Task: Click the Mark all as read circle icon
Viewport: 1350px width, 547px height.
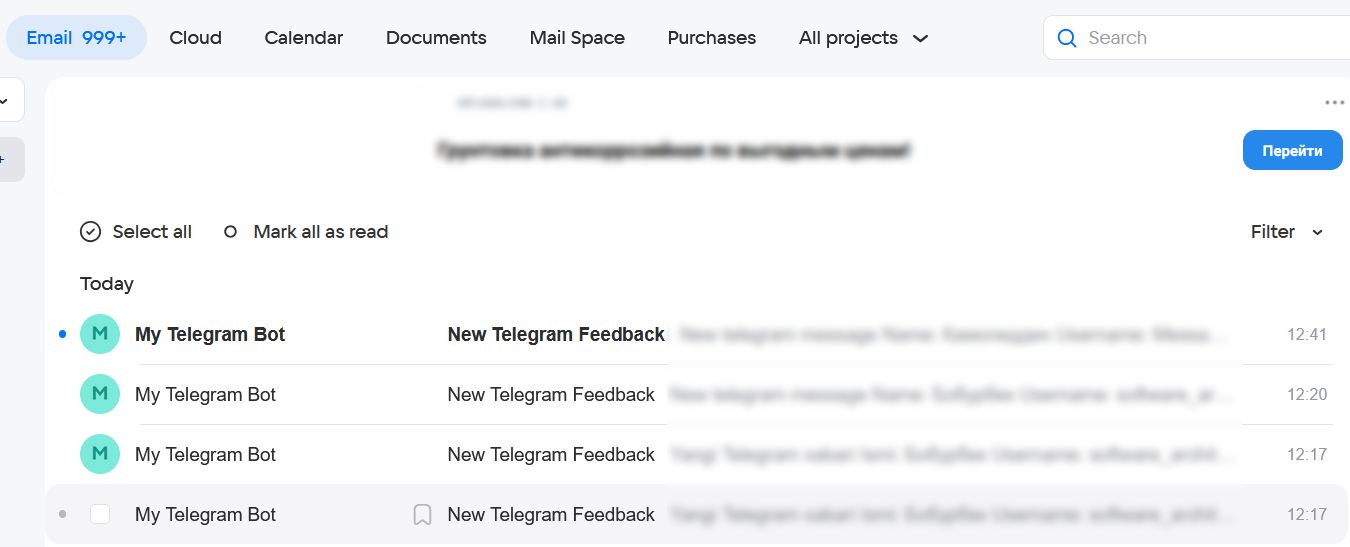Action: tap(231, 232)
